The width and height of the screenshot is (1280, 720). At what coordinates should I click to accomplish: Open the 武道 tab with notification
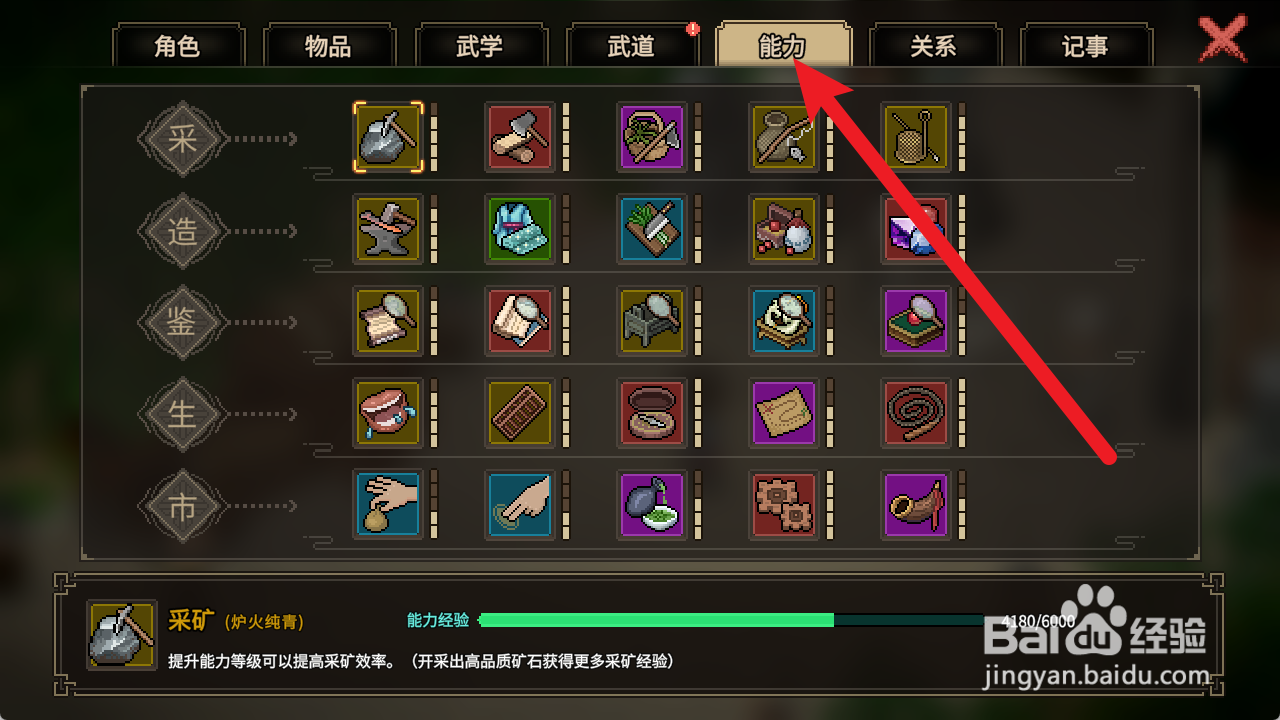pyautogui.click(x=632, y=46)
